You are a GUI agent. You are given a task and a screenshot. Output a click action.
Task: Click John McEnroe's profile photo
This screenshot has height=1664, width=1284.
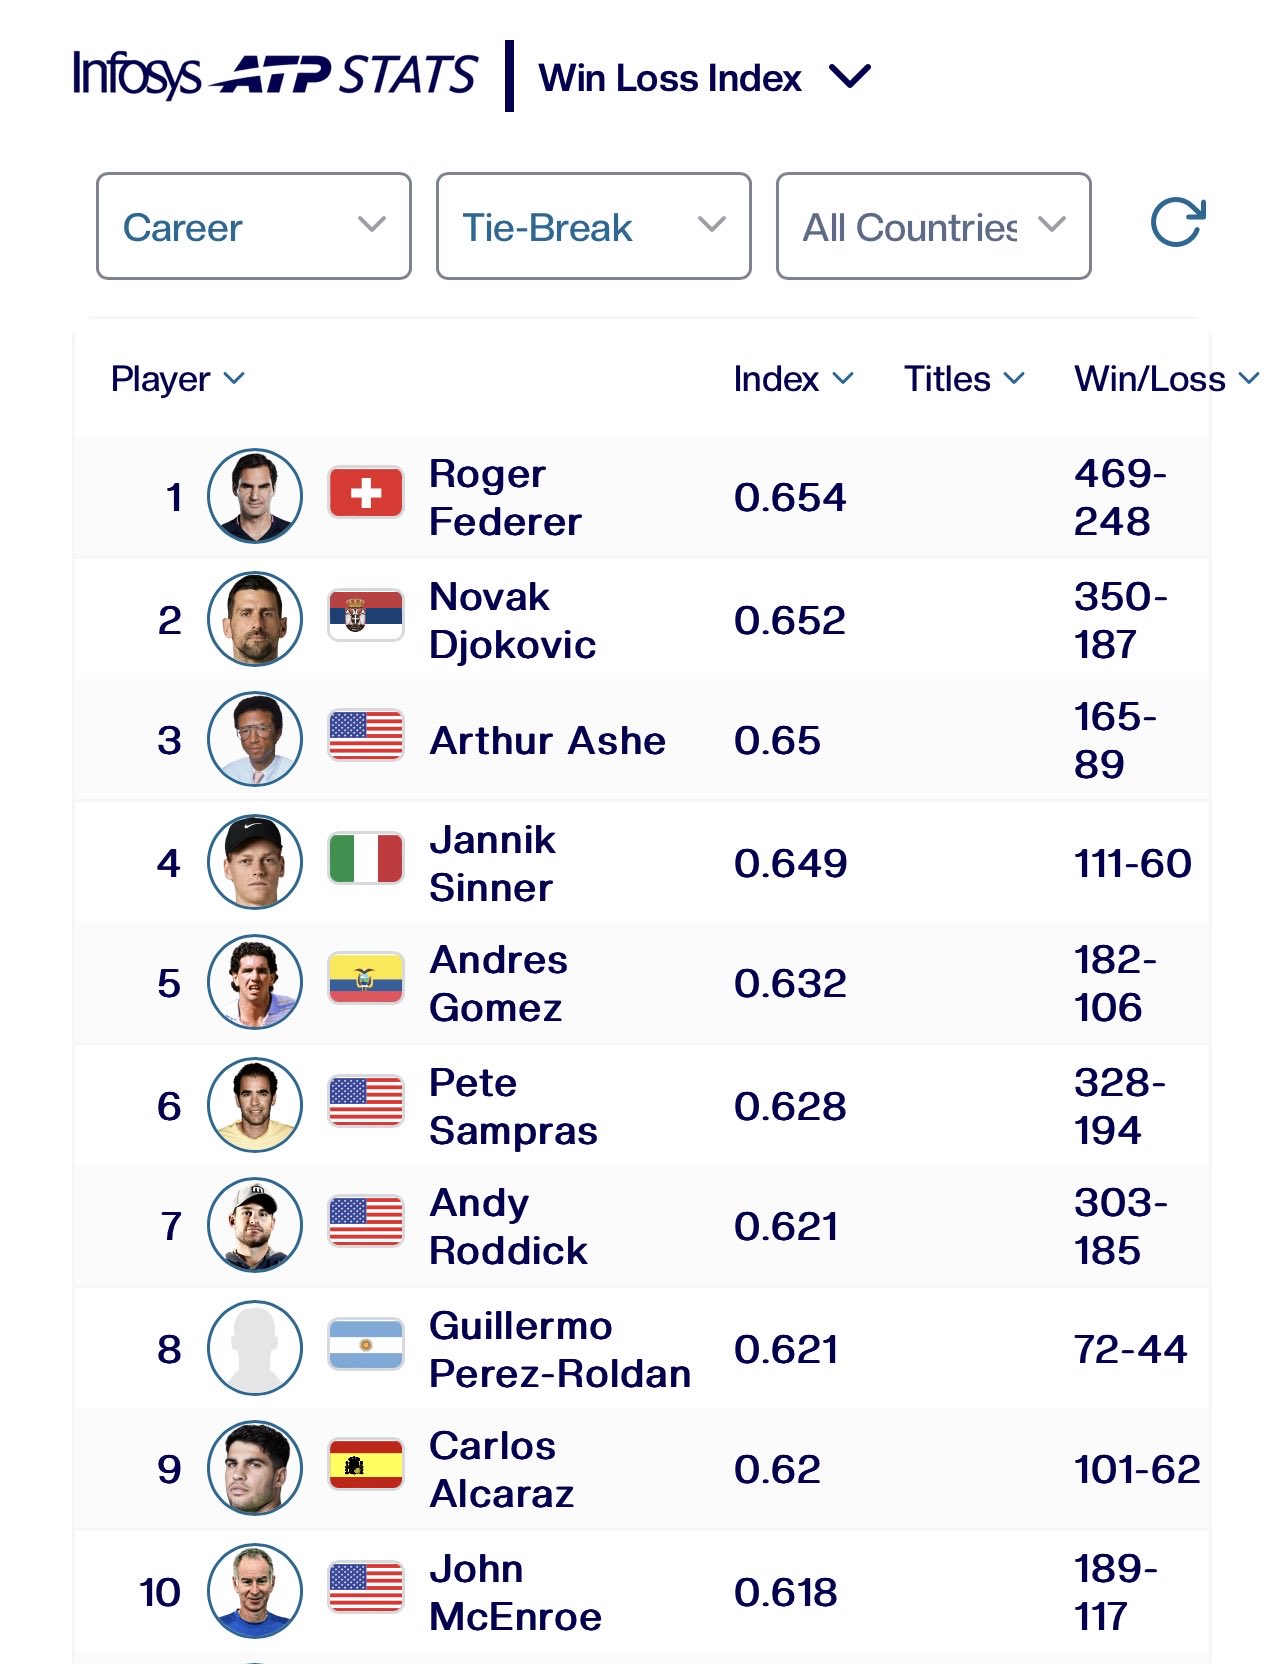tap(255, 1591)
